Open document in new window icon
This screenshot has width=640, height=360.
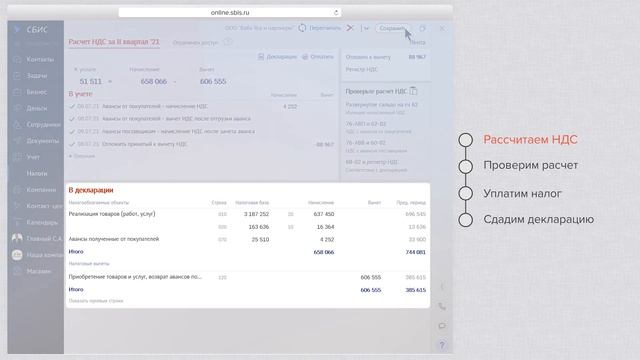pyautogui.click(x=422, y=28)
